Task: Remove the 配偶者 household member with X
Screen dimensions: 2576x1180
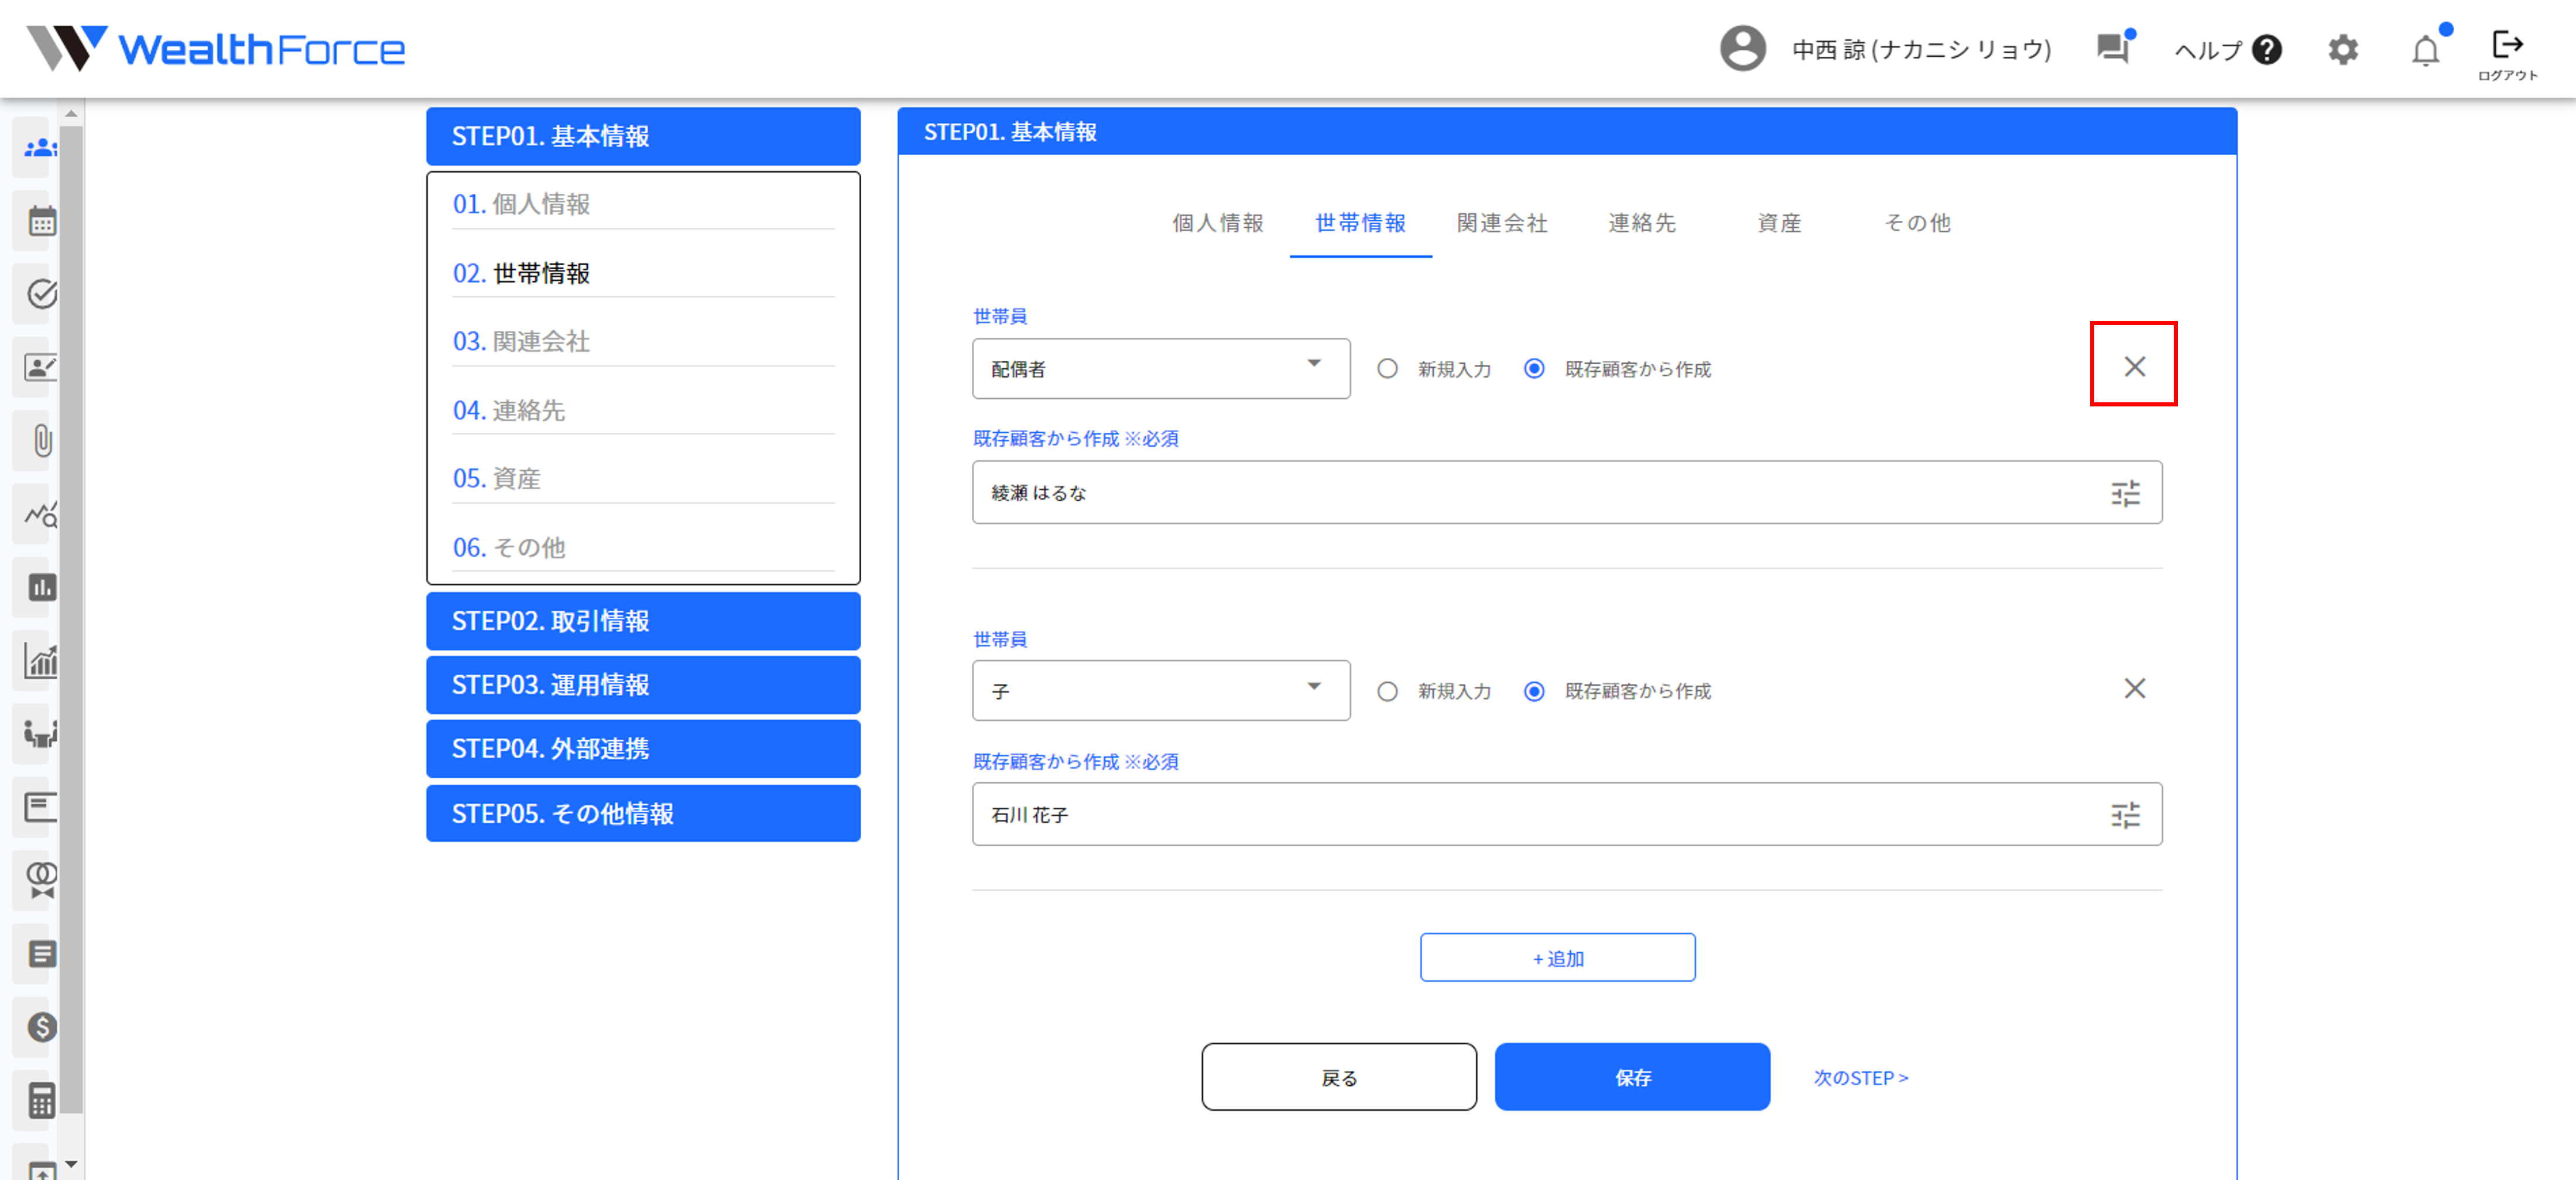Action: (2134, 366)
